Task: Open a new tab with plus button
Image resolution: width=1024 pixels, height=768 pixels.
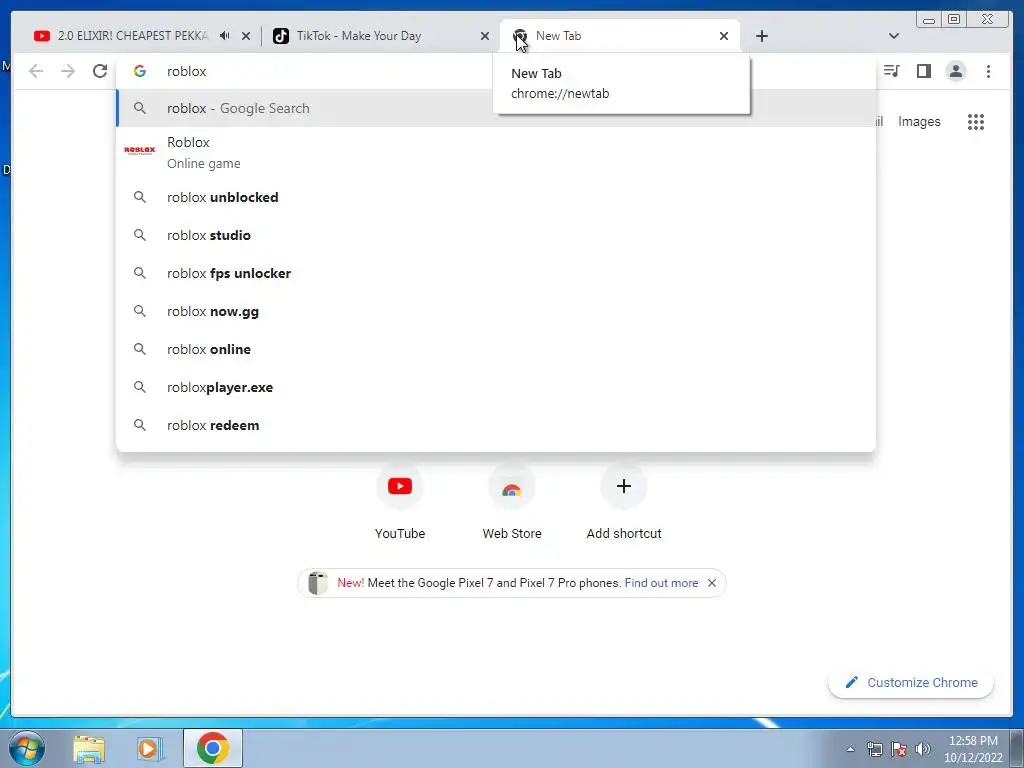Action: pyautogui.click(x=761, y=36)
